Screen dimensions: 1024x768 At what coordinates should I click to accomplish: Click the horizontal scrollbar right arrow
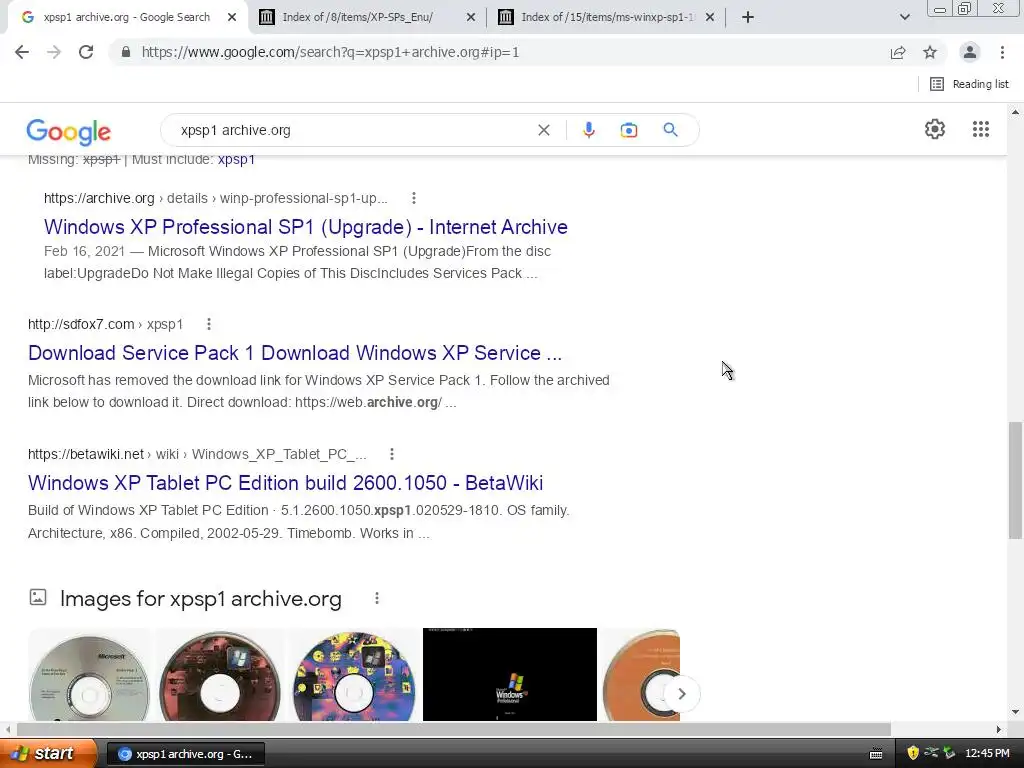pyautogui.click(x=999, y=729)
